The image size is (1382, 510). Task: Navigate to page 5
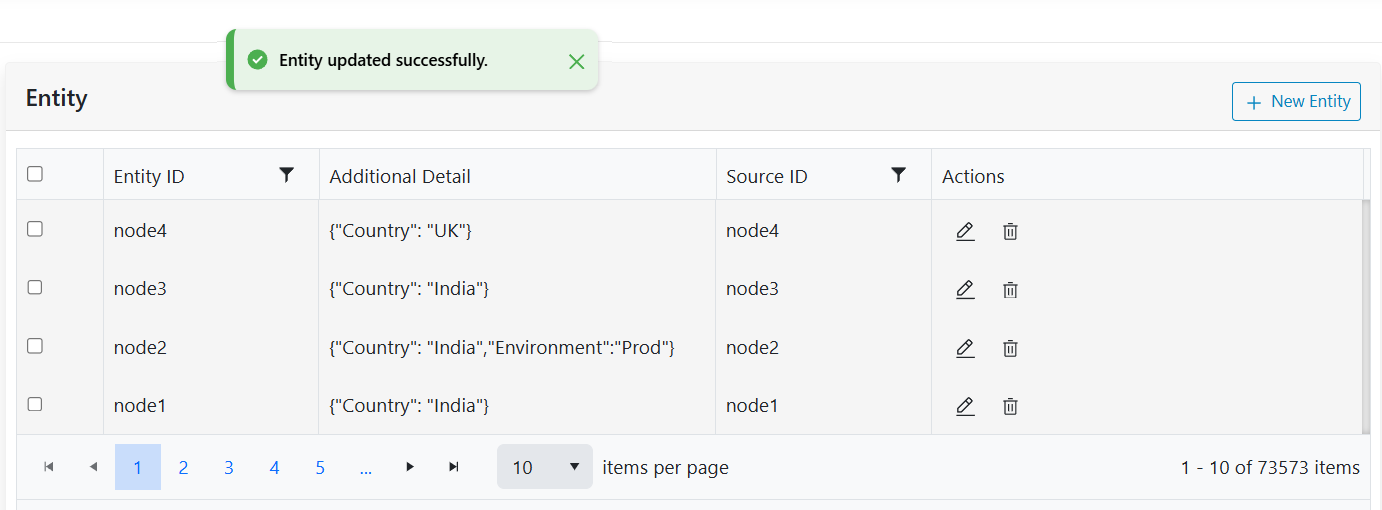320,468
